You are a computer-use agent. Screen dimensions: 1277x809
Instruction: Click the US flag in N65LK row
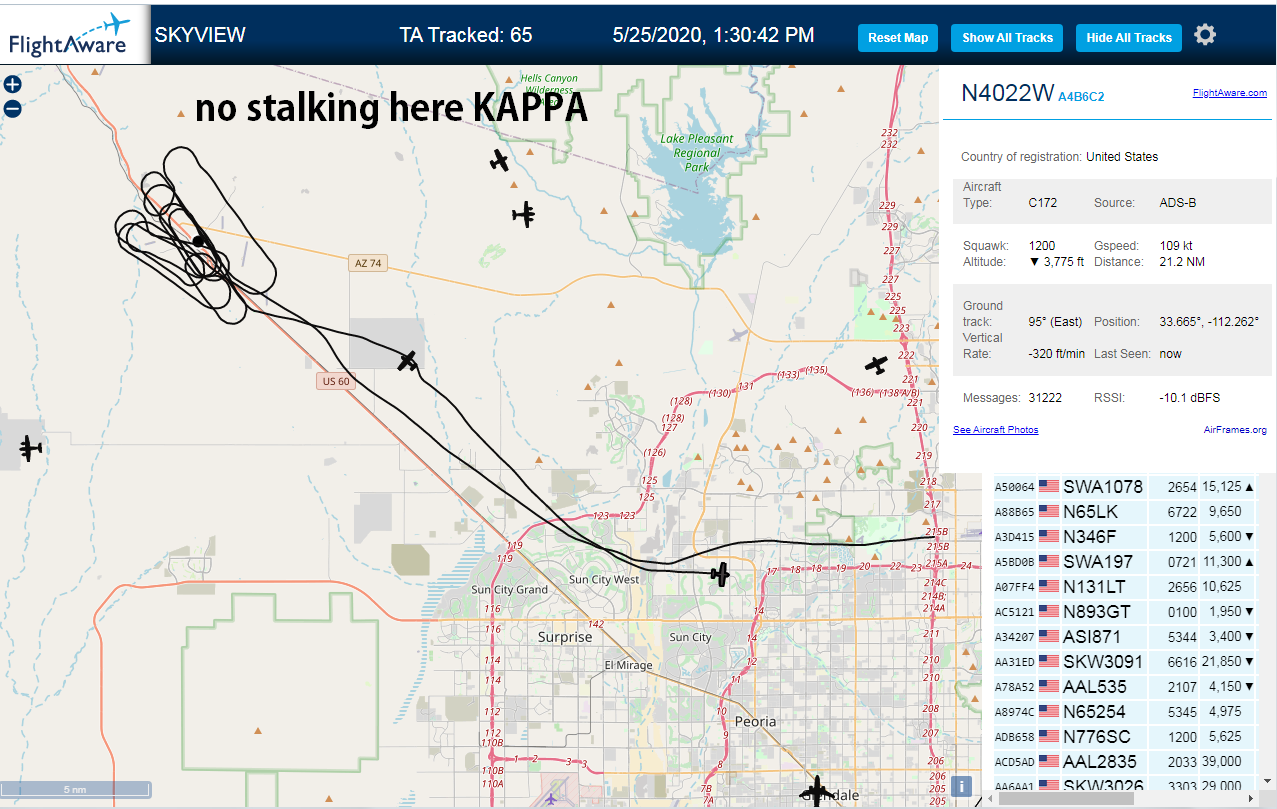click(x=1049, y=512)
